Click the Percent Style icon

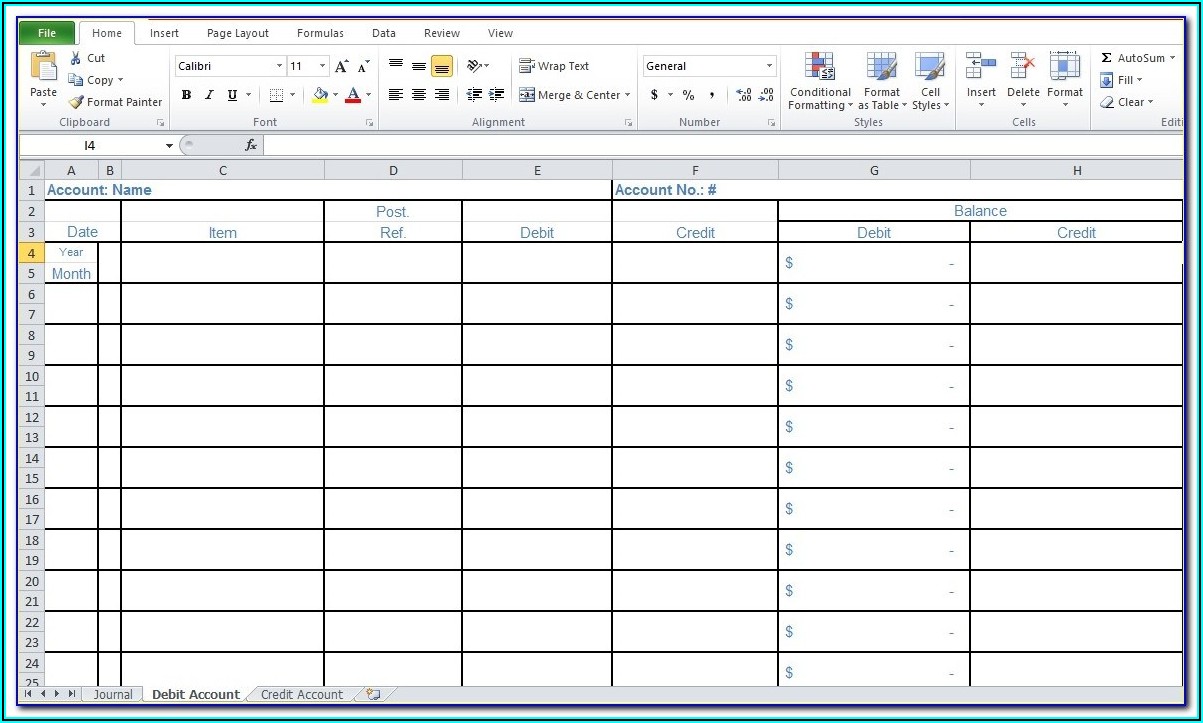coord(688,95)
